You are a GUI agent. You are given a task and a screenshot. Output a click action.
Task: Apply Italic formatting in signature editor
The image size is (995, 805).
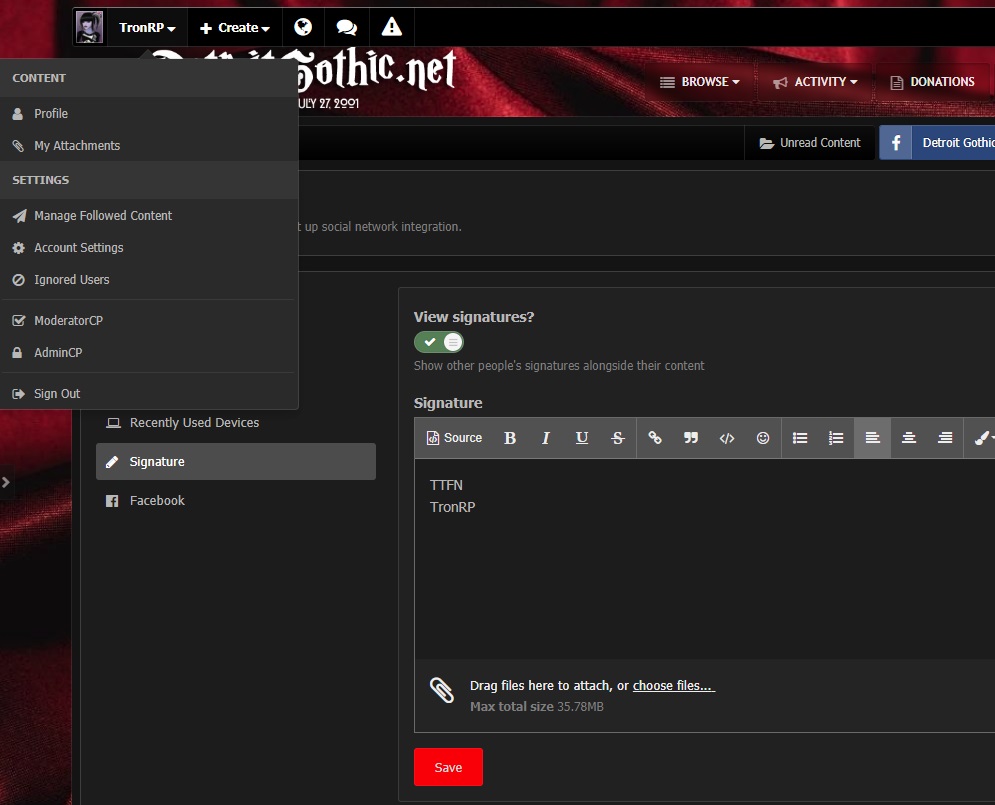(546, 438)
